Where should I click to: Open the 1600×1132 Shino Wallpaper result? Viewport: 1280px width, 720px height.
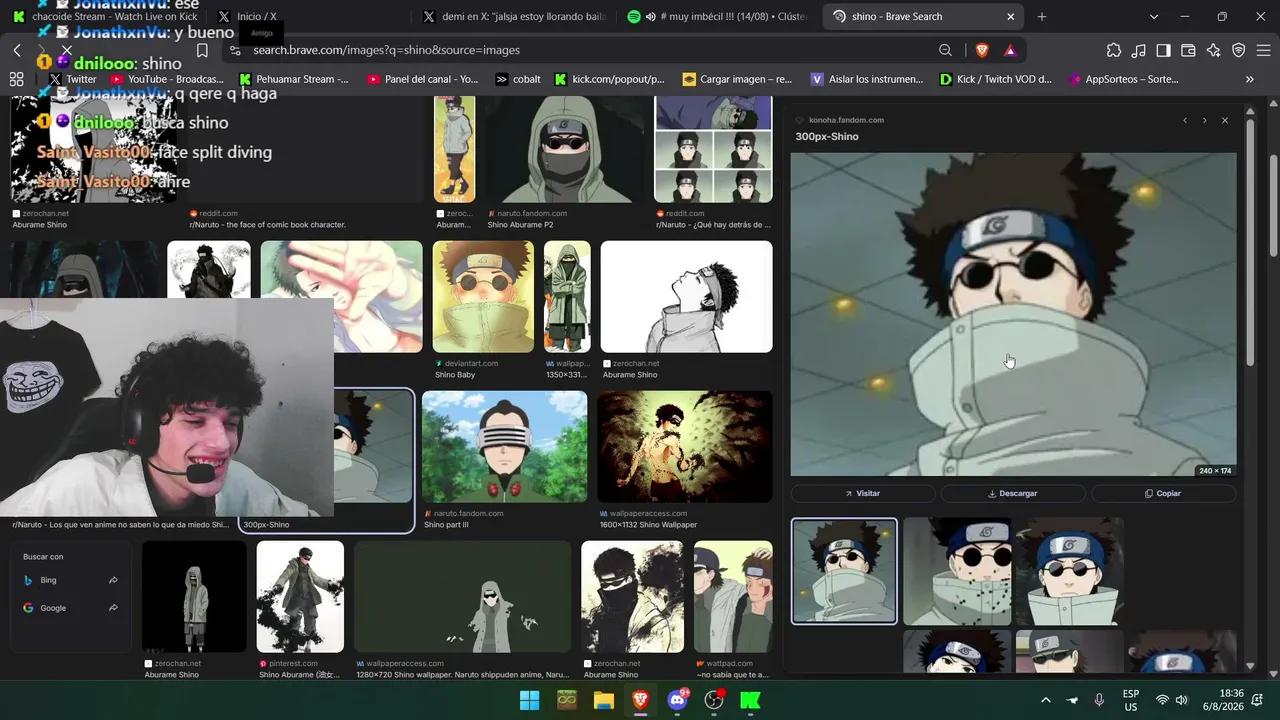tap(685, 446)
